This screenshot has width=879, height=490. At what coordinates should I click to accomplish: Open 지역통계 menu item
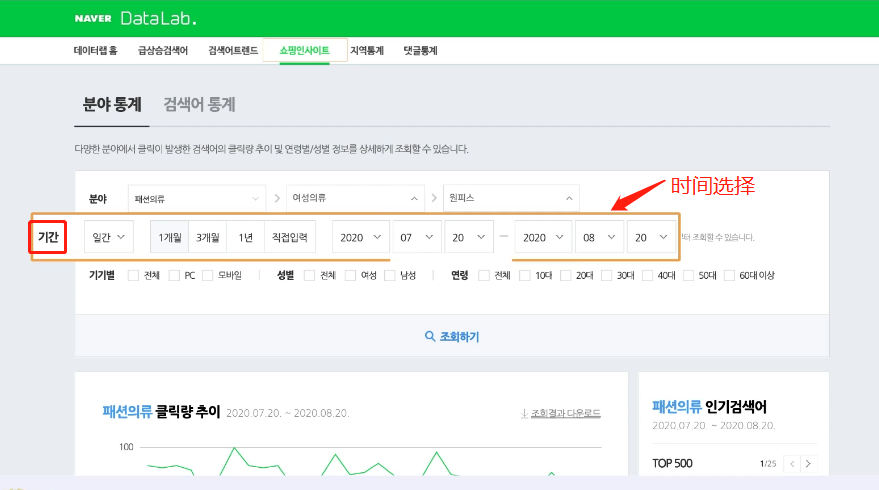tap(367, 50)
